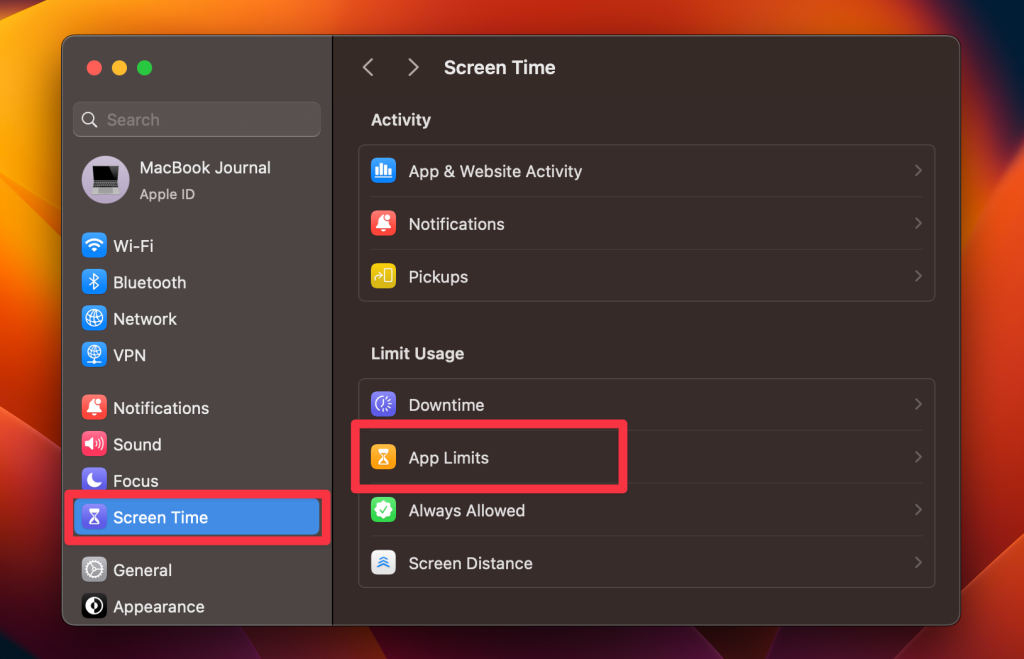Open the Downtime row chevron
The height and width of the screenshot is (659, 1024).
pos(918,404)
